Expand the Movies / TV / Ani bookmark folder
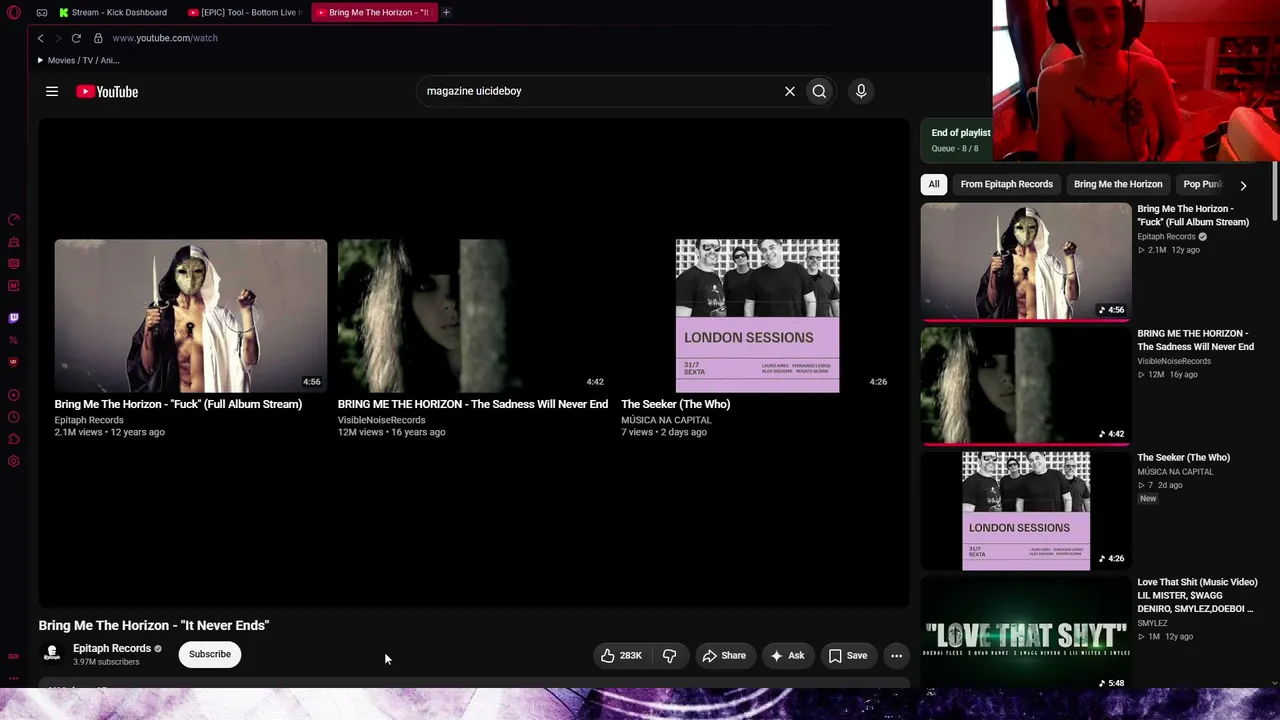1280x720 pixels. pyautogui.click(x=78, y=60)
